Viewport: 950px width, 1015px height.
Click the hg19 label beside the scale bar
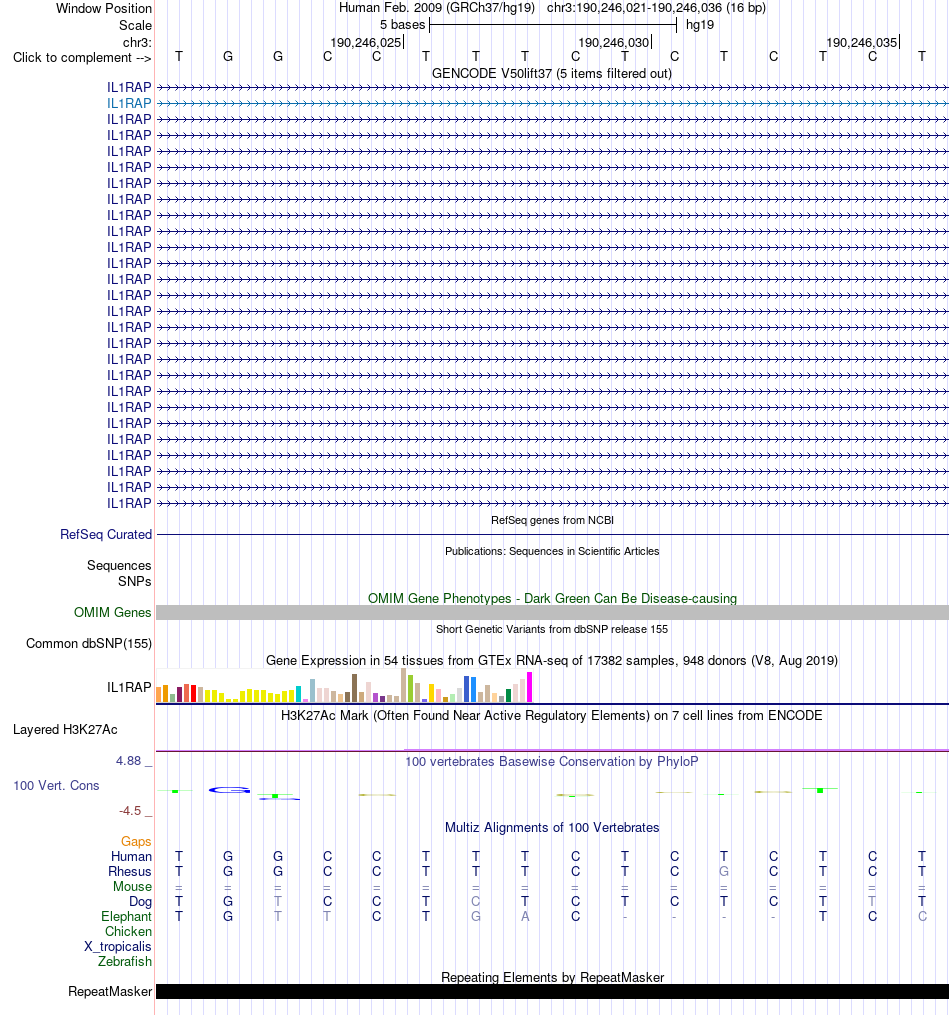coord(700,25)
